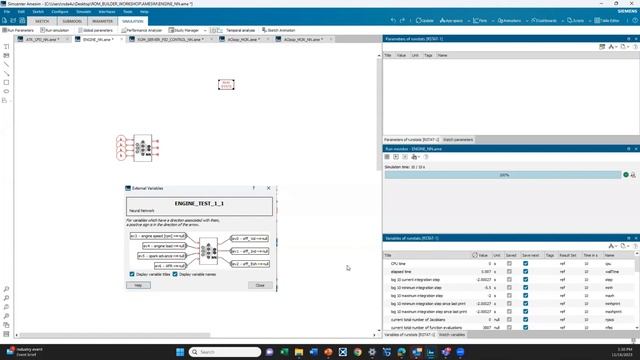Switch to the SKETCH mode tab

[x=42, y=21]
